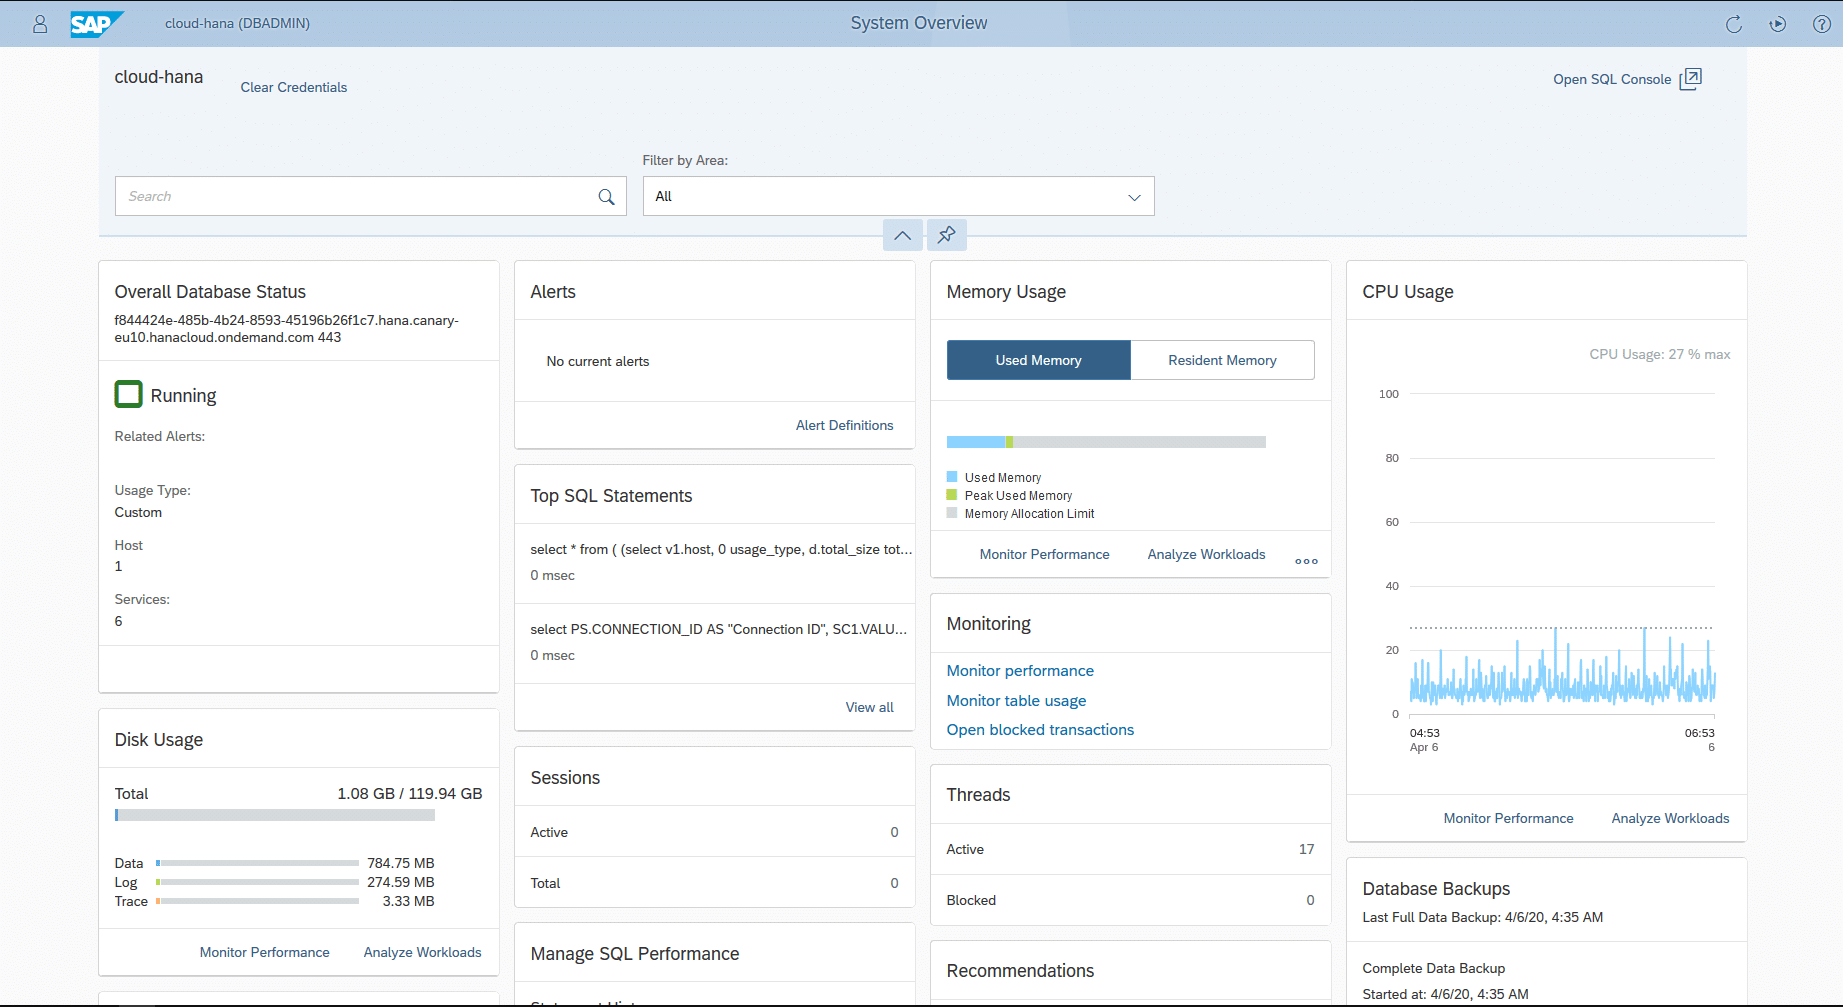Open blocked transactions in Monitoring
Viewport: 1843px width, 1007px height.
[x=1039, y=729]
